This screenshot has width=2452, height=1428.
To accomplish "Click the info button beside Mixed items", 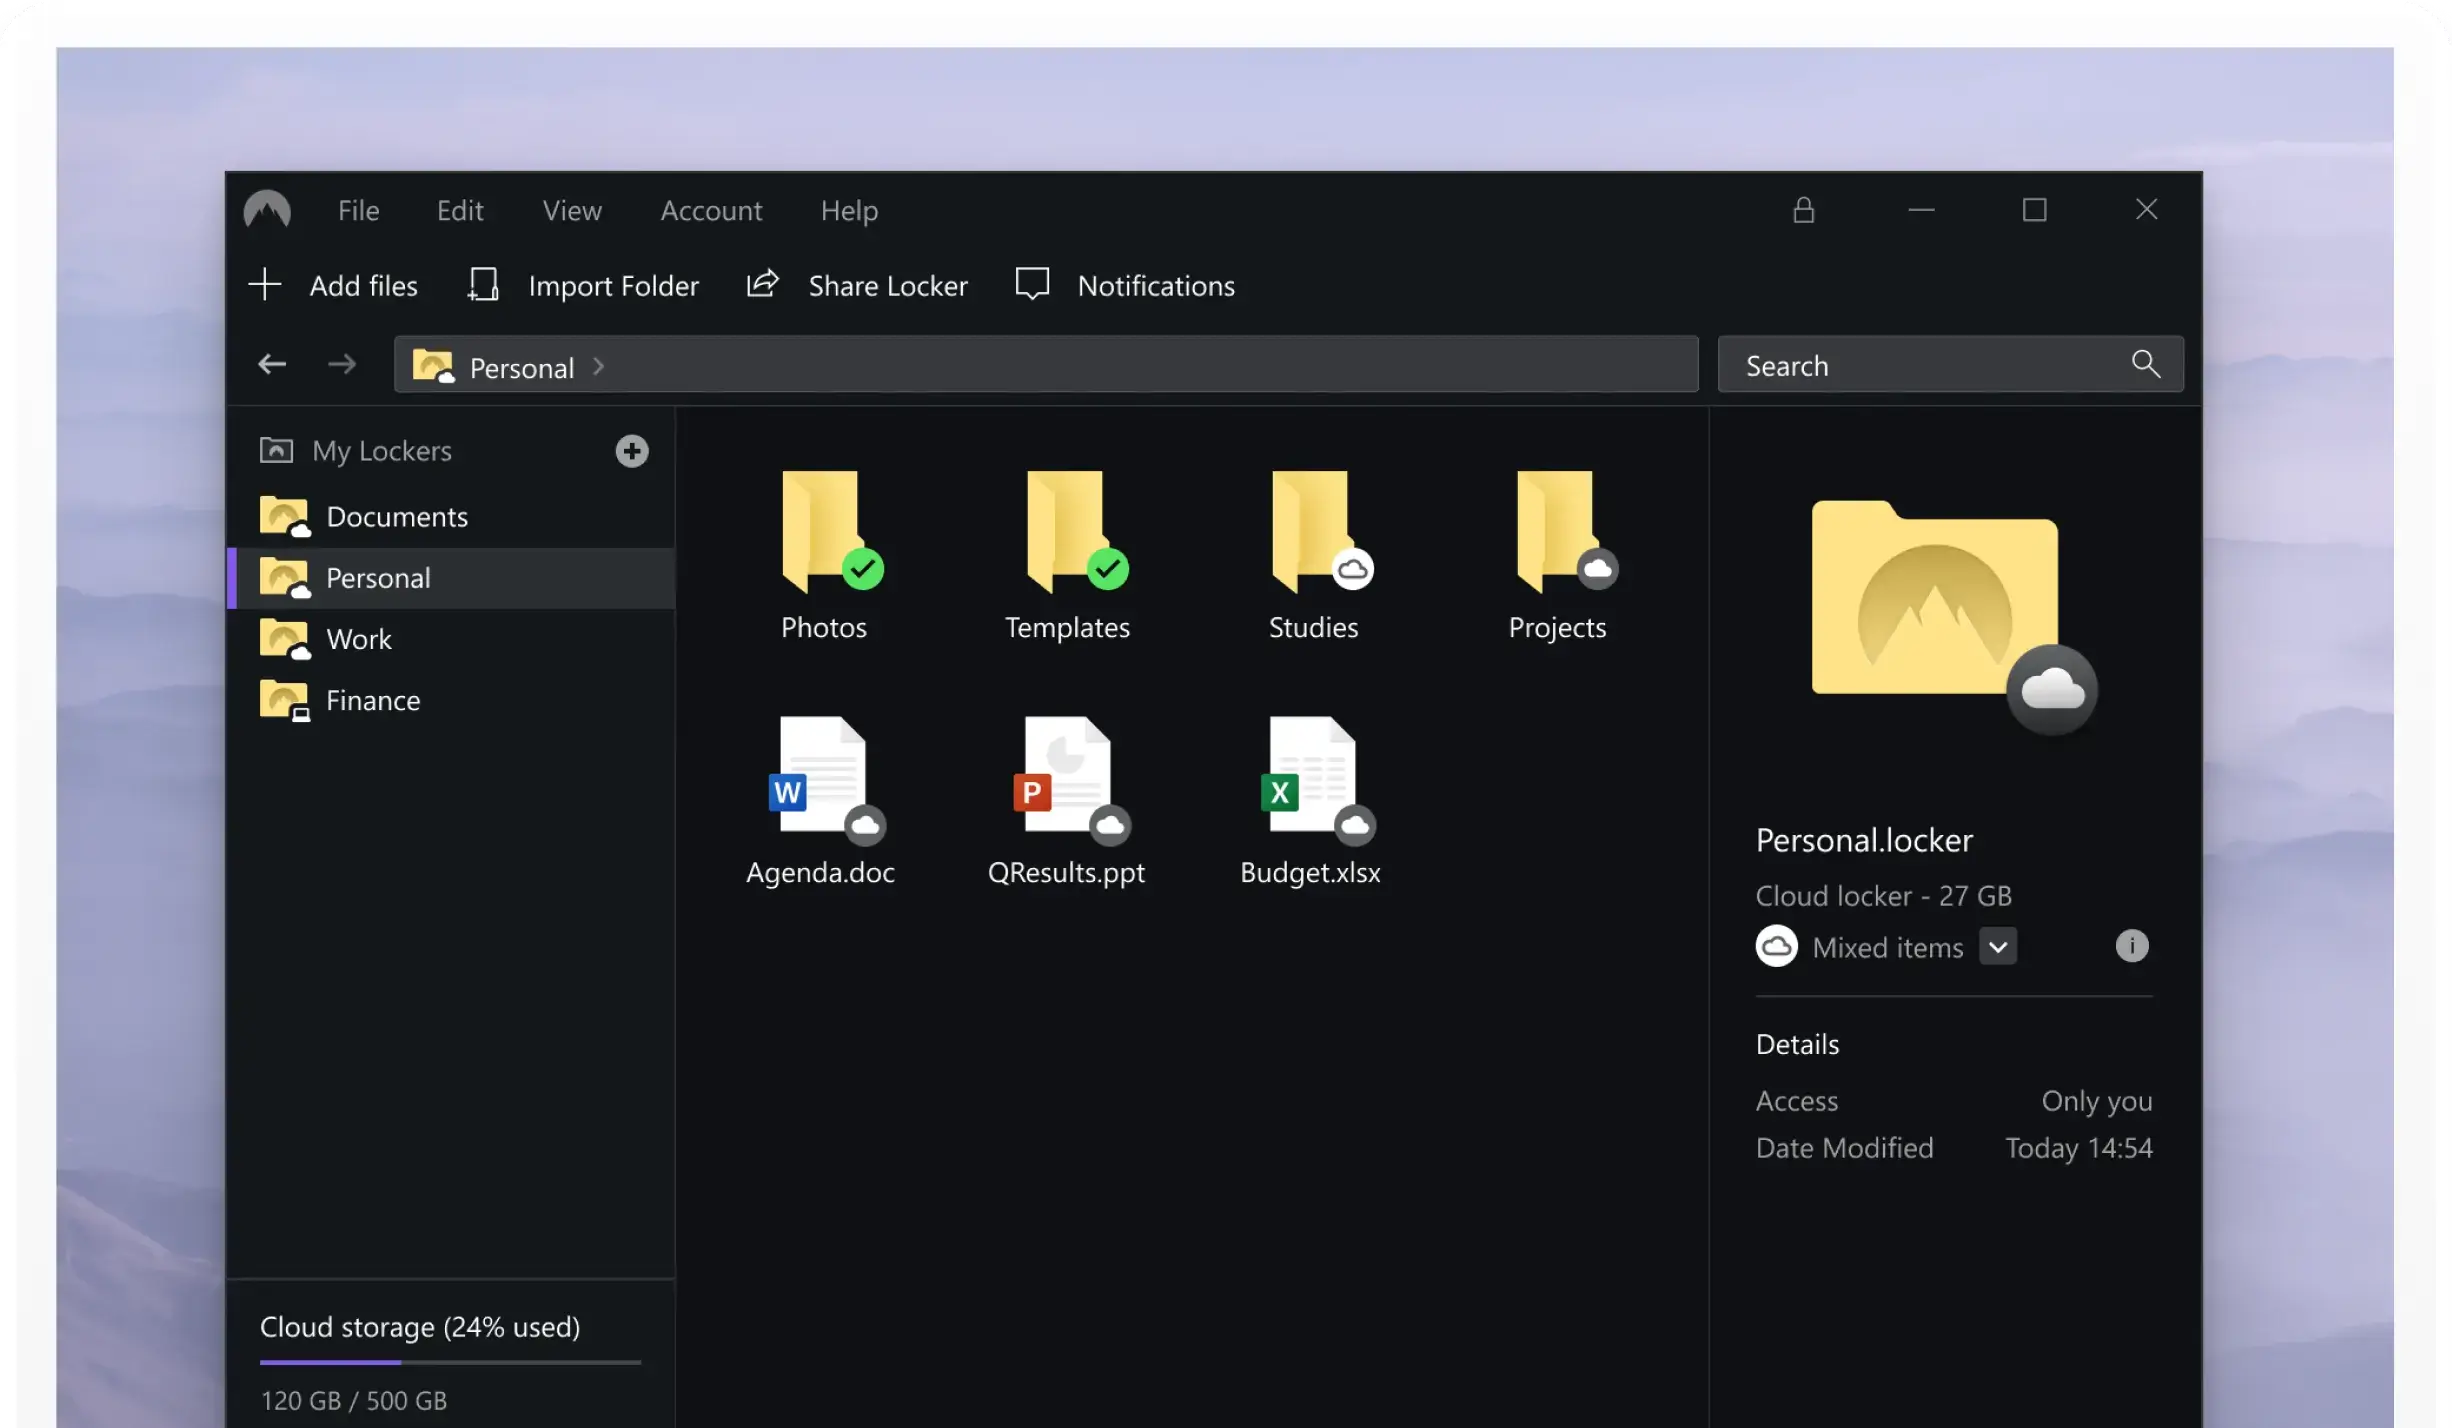I will [2131, 945].
